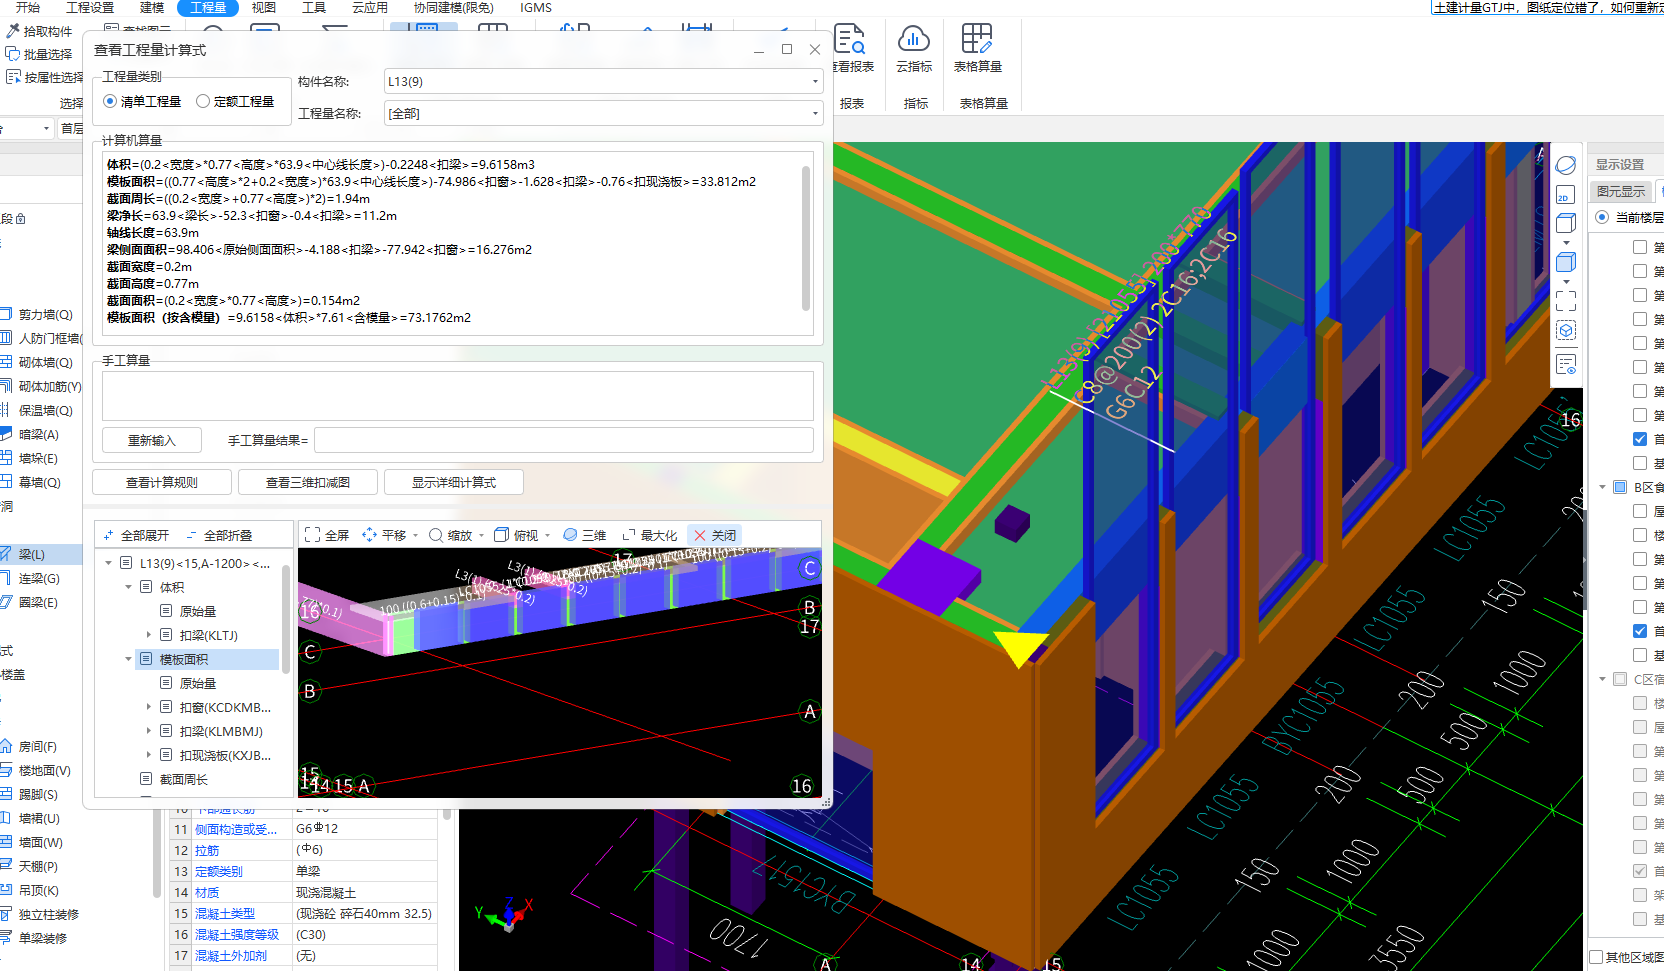1664x971 pixels.
Task: Expand the 扣窗(KCDKMB...) tree node
Action: pos(149,707)
